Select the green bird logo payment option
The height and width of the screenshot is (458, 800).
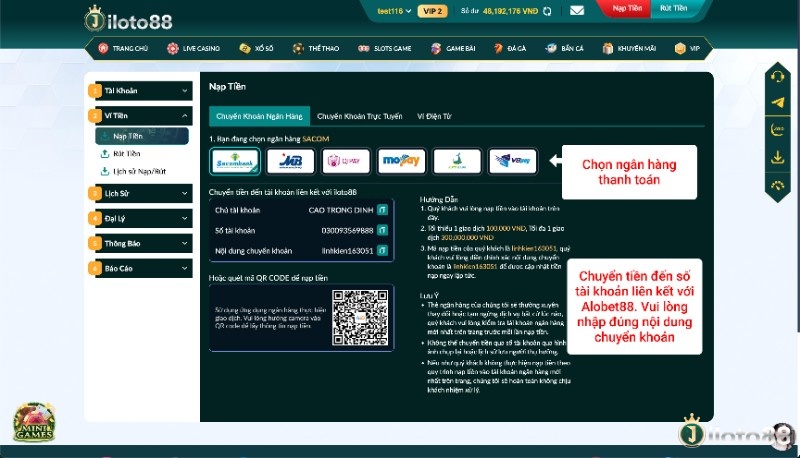(457, 161)
